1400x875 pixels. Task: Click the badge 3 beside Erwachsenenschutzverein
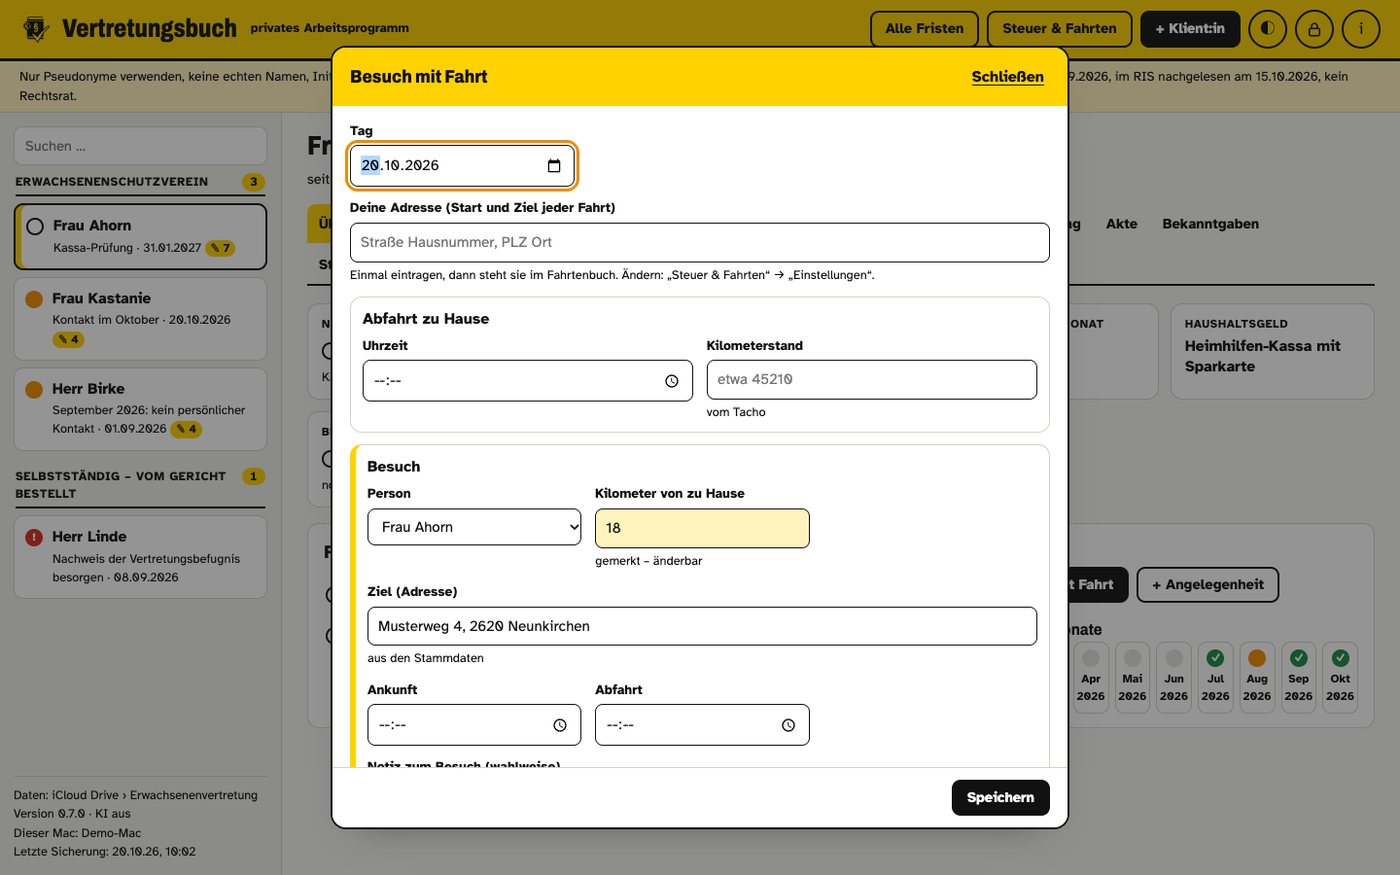pyautogui.click(x=254, y=182)
